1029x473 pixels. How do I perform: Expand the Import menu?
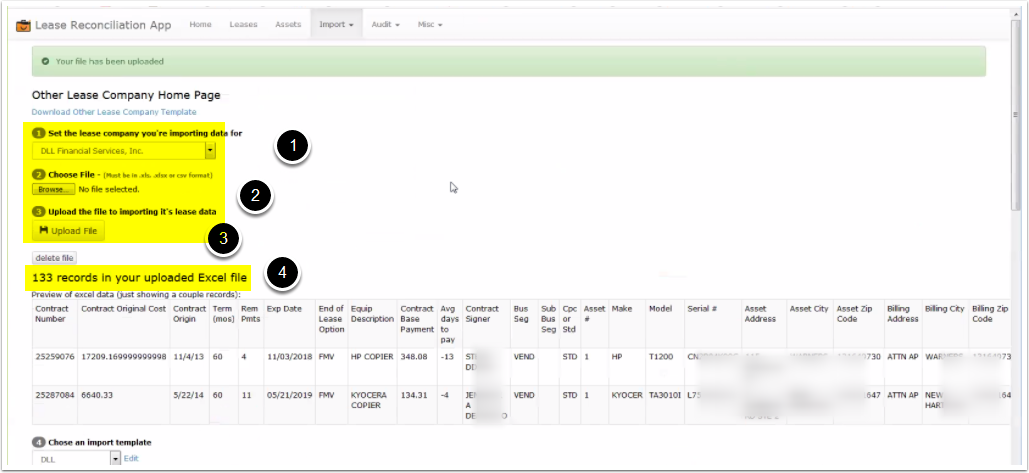[337, 24]
